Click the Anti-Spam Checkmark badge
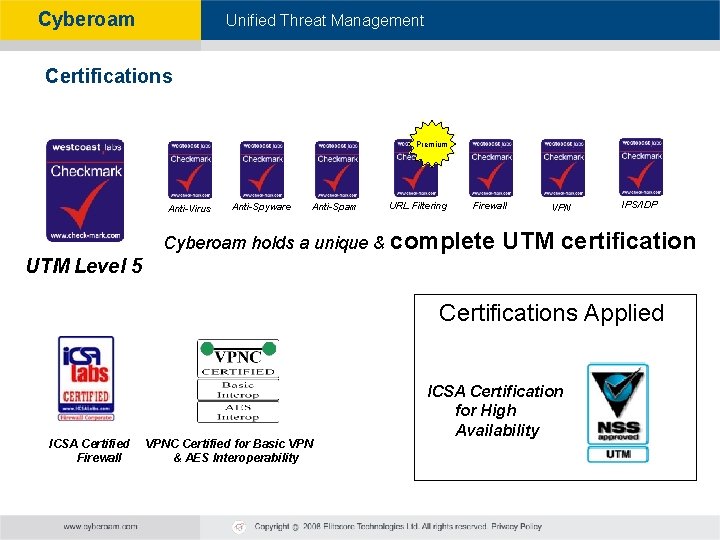 pos(337,170)
